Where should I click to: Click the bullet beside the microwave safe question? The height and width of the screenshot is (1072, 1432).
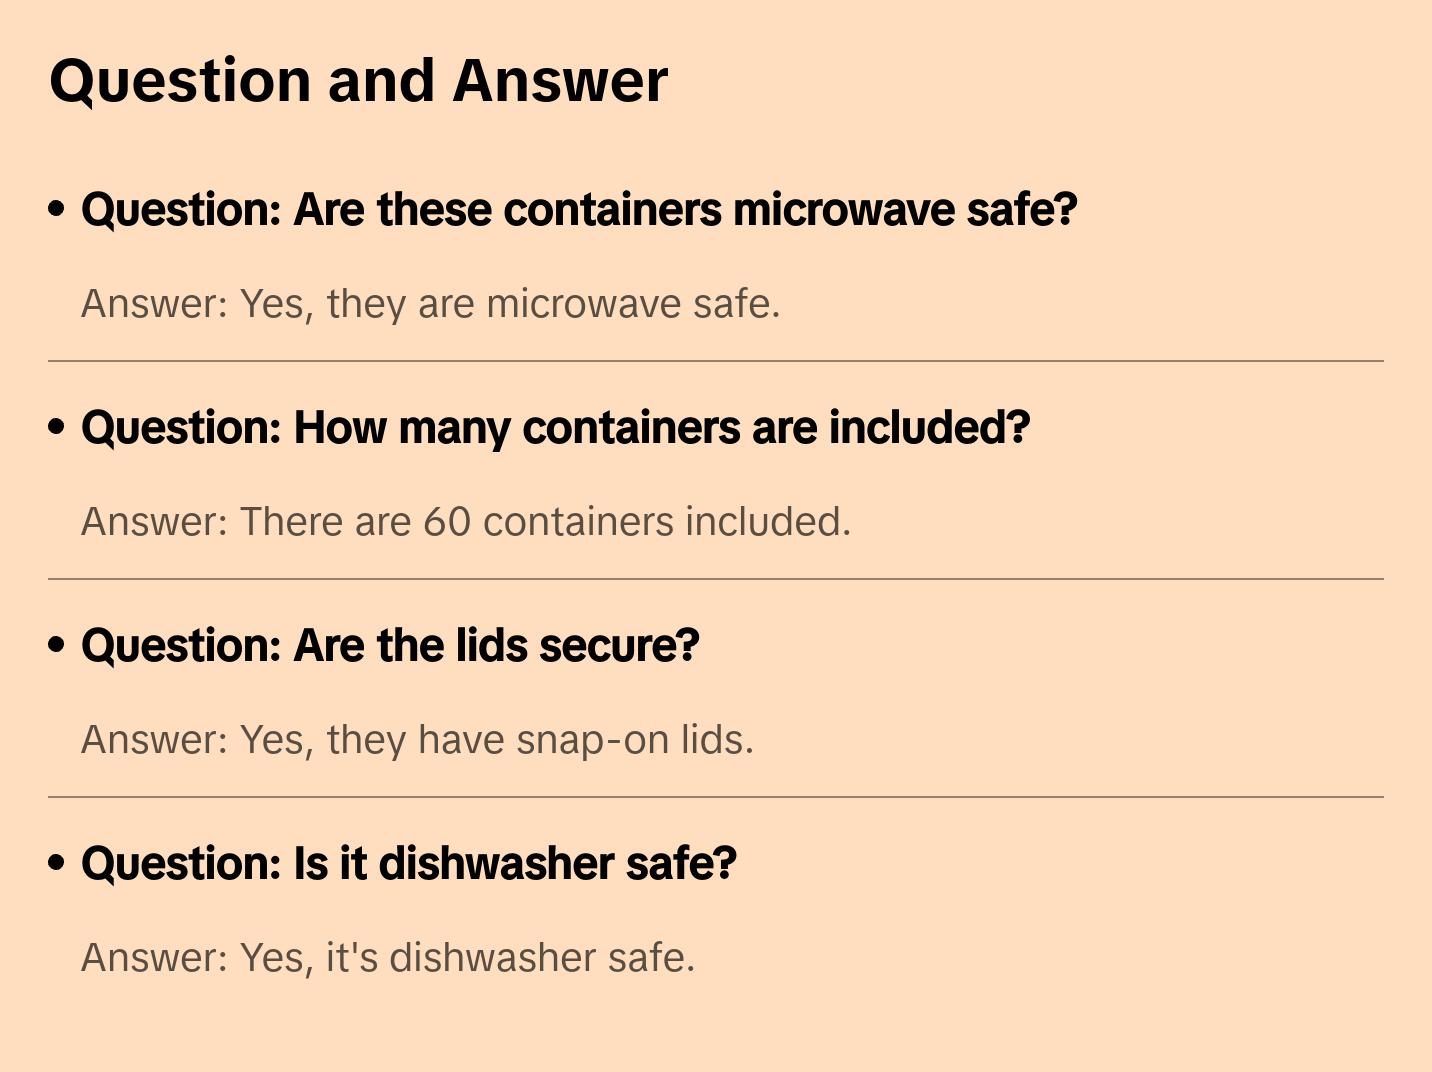point(57,209)
